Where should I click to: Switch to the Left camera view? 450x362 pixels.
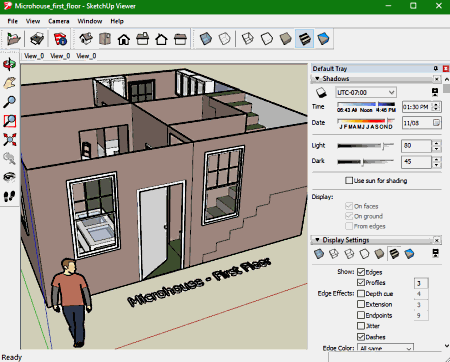180,39
